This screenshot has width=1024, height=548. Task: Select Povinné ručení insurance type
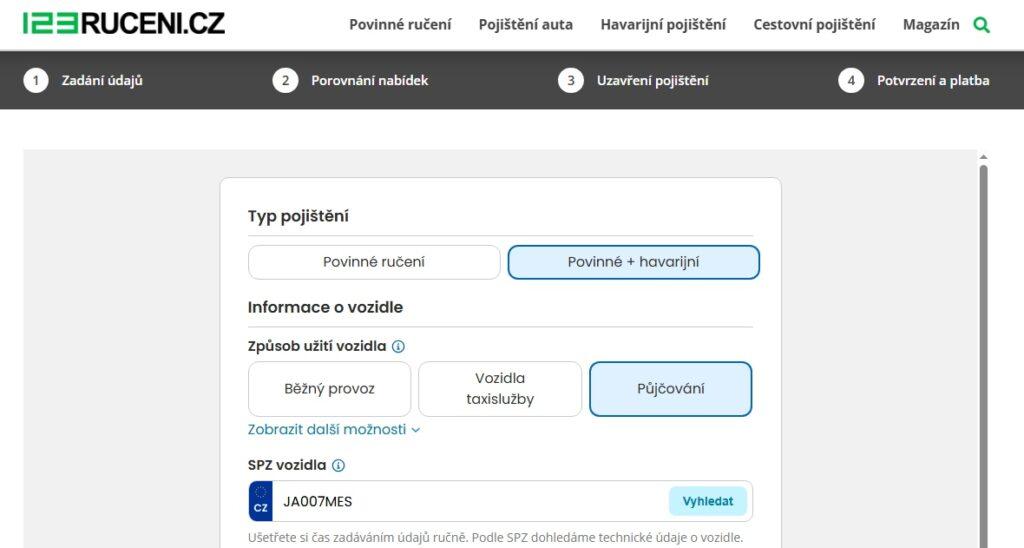tap(374, 262)
